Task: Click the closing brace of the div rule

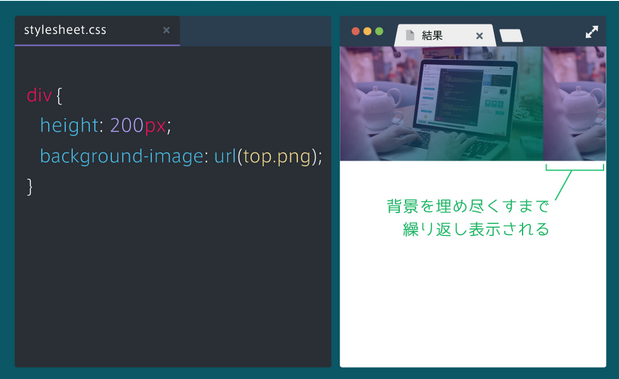Action: [x=30, y=187]
